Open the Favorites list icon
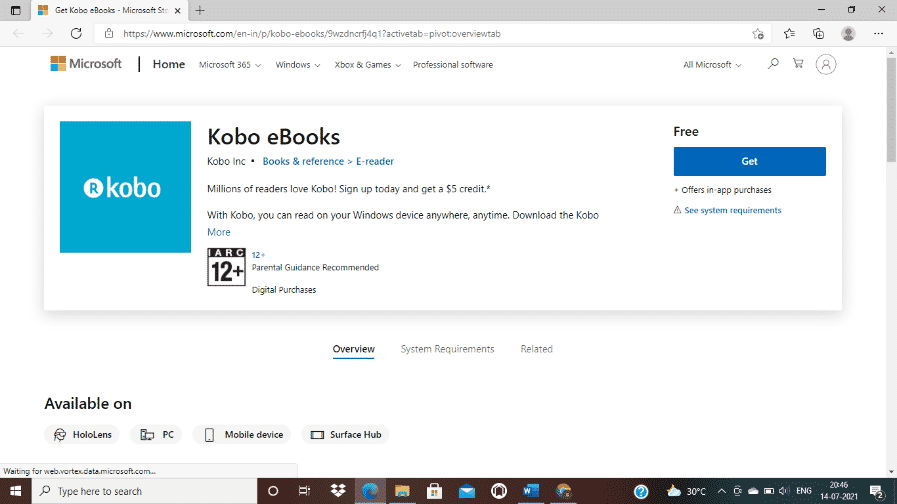The width and height of the screenshot is (897, 504). (789, 34)
